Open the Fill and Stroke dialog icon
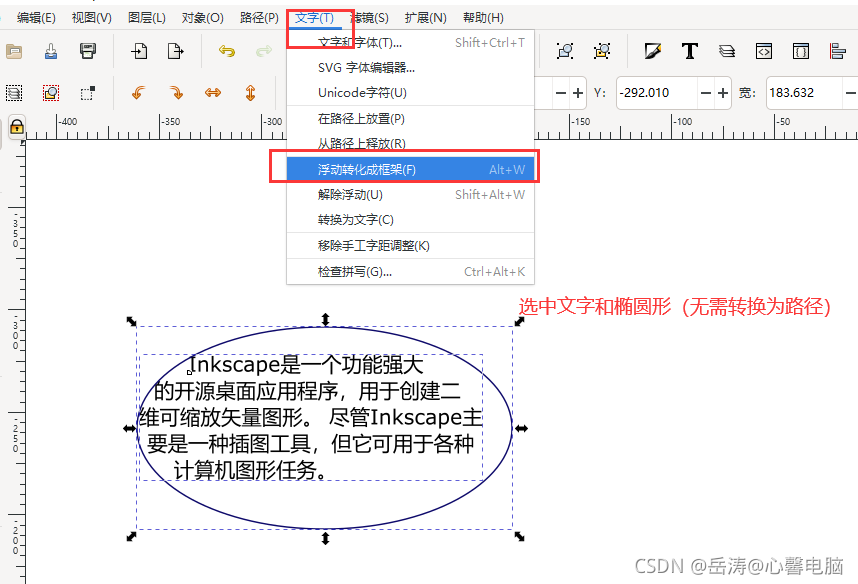 click(655, 51)
